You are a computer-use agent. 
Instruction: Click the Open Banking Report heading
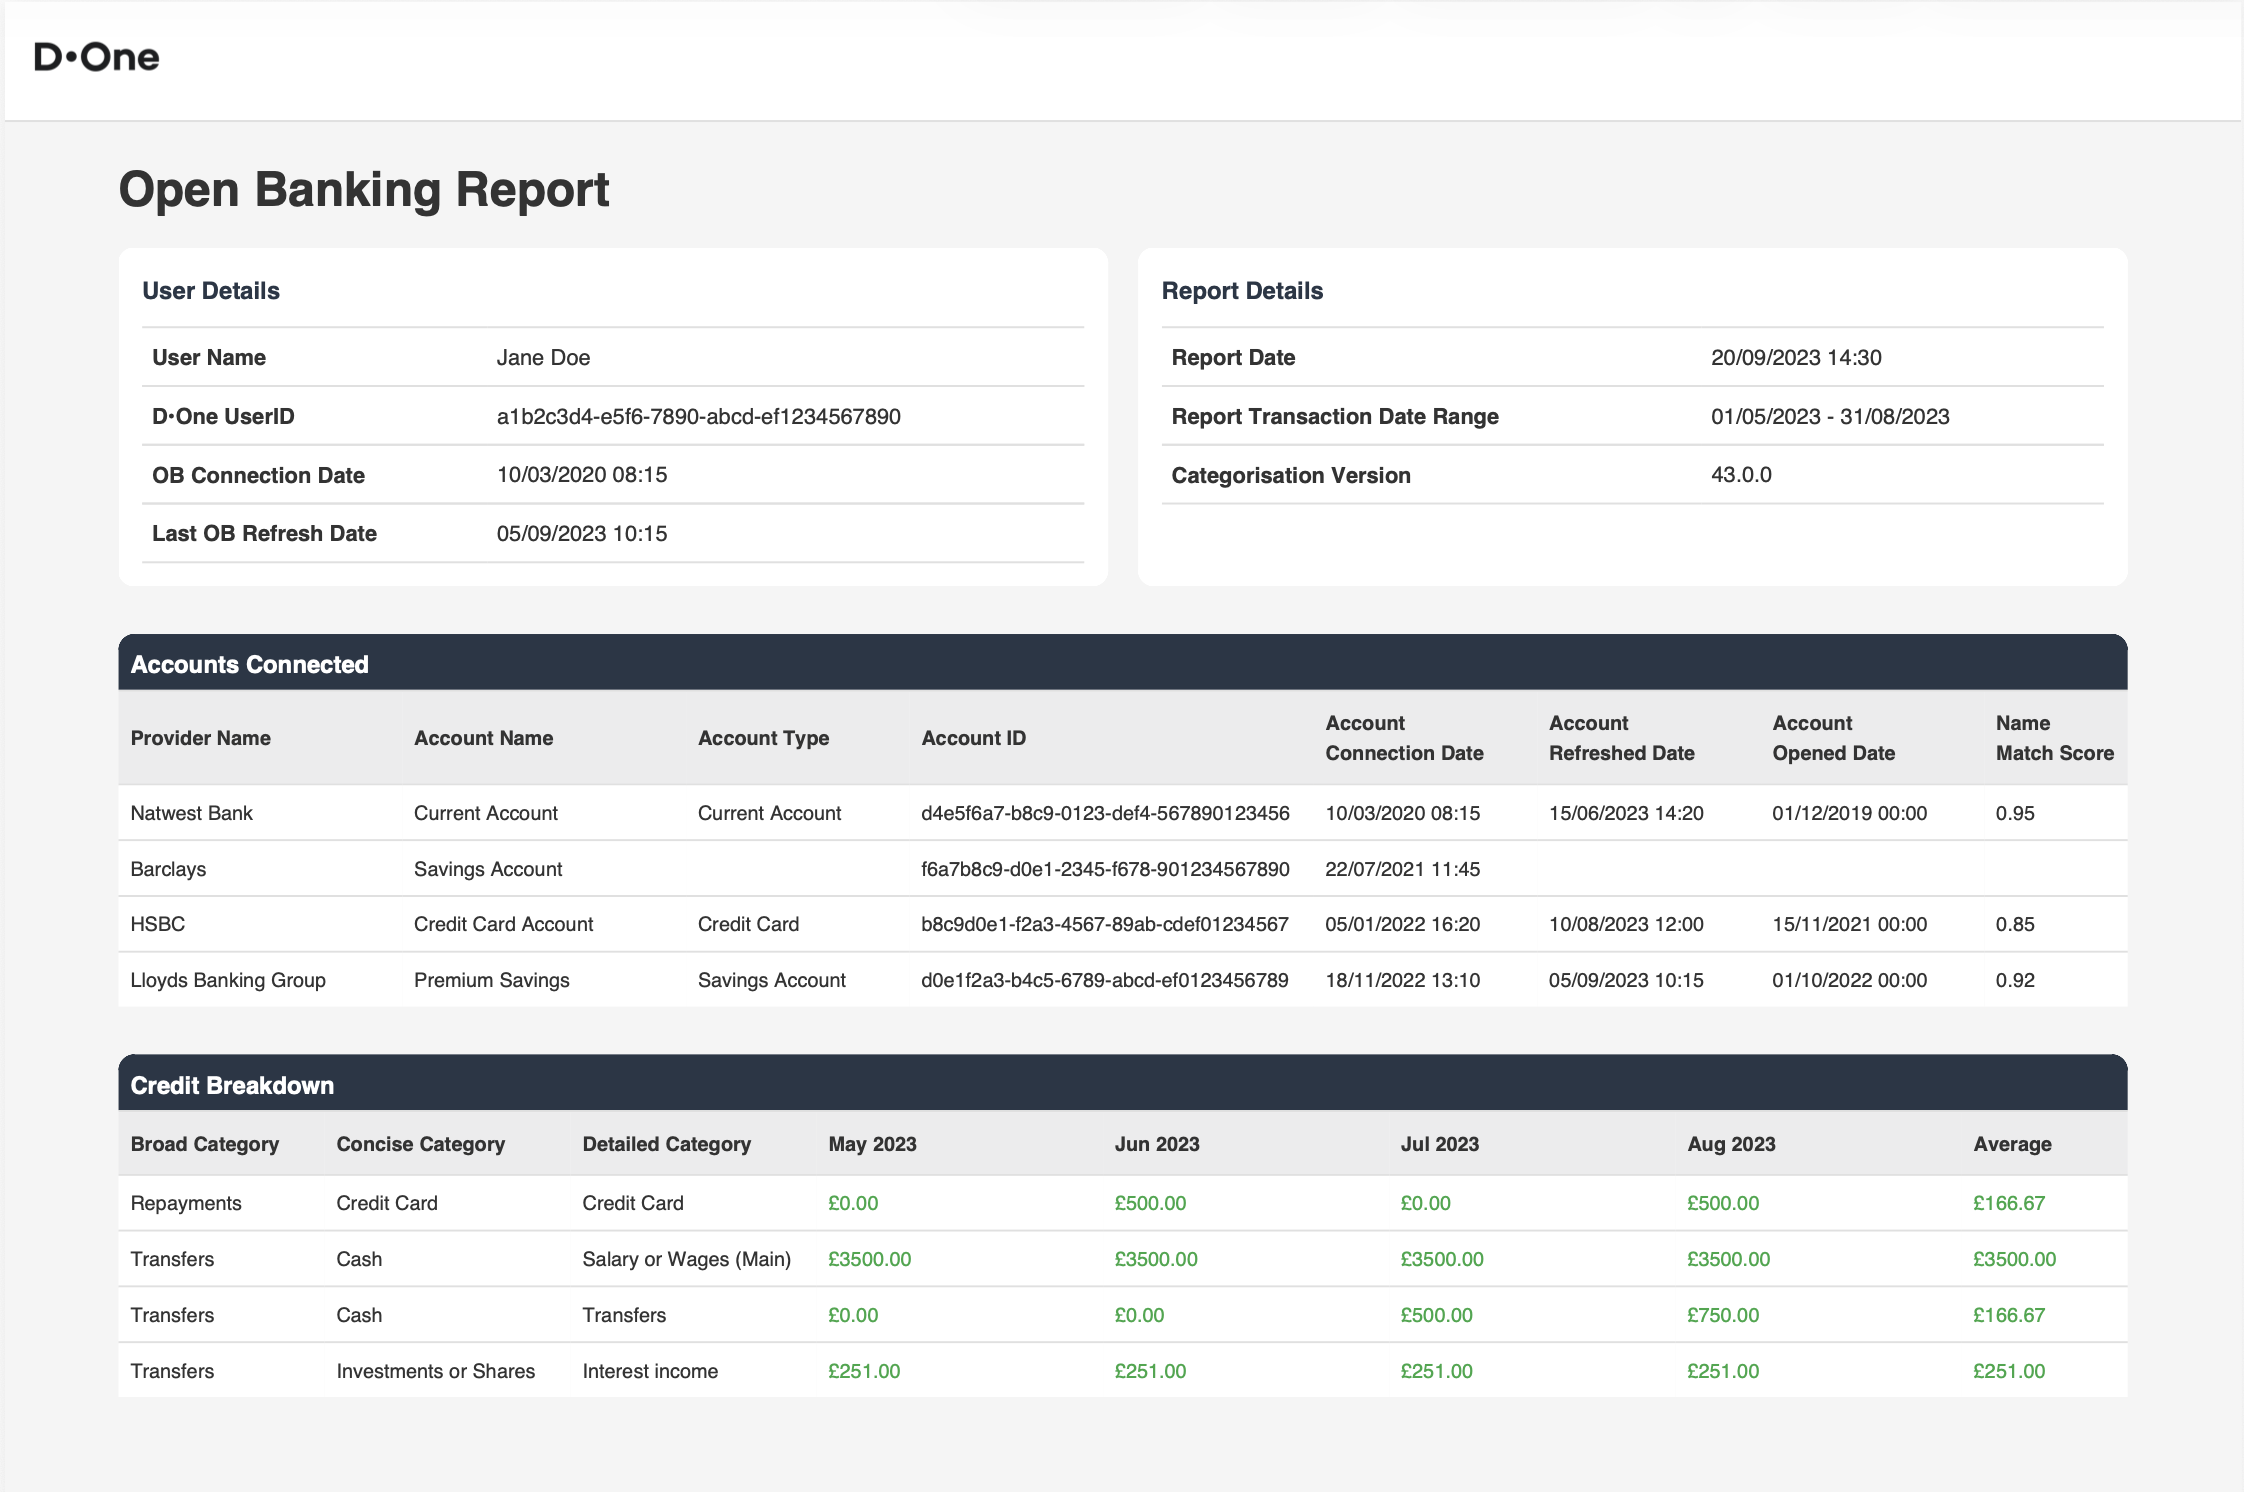[x=364, y=189]
